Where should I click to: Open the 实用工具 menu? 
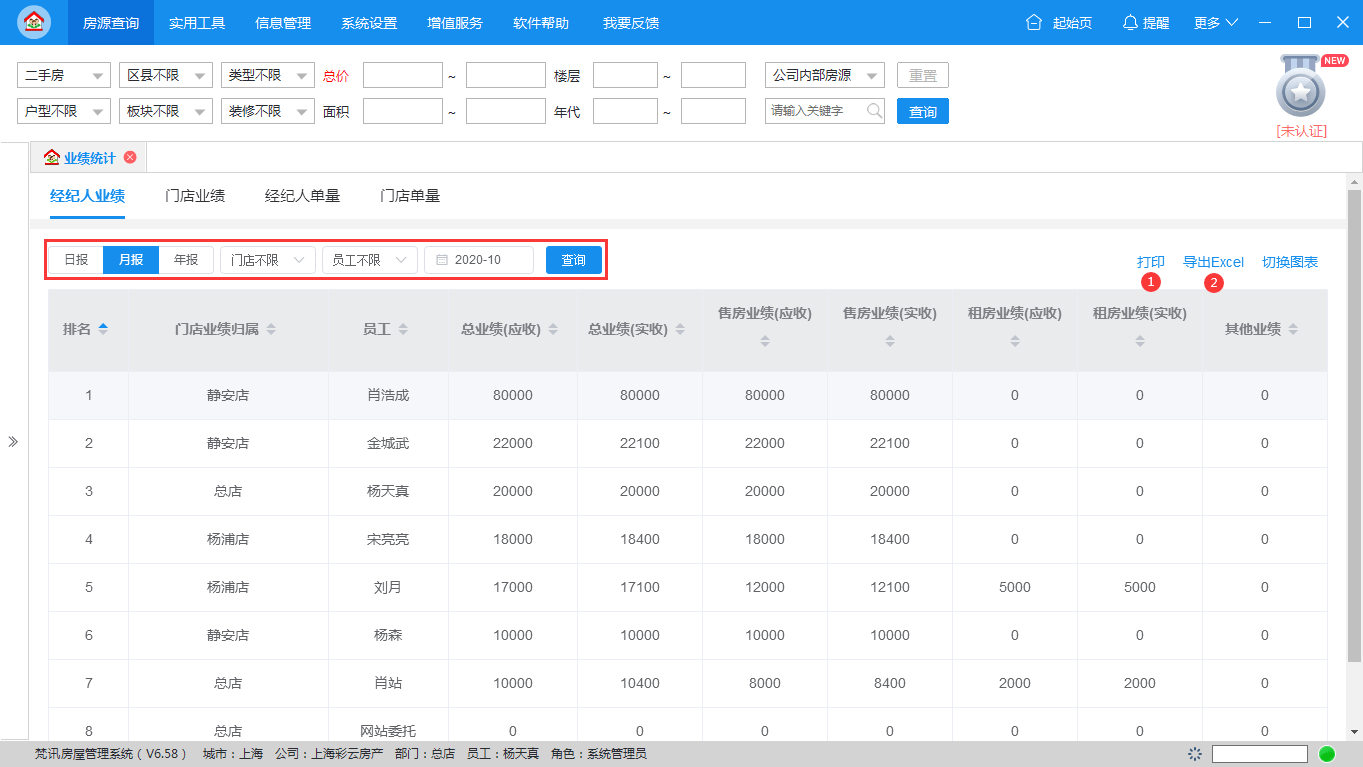pos(197,22)
